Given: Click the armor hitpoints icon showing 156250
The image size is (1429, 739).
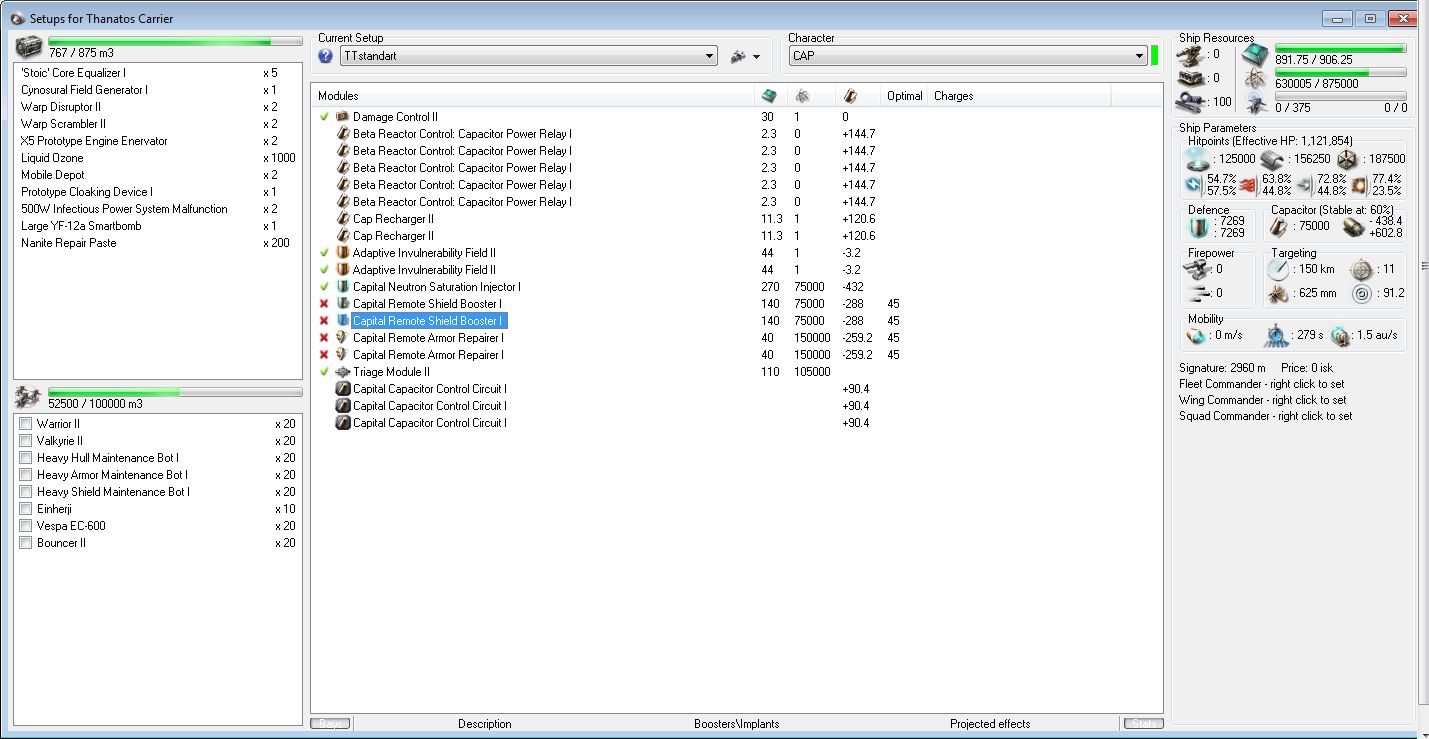Looking at the screenshot, I should (1271, 159).
